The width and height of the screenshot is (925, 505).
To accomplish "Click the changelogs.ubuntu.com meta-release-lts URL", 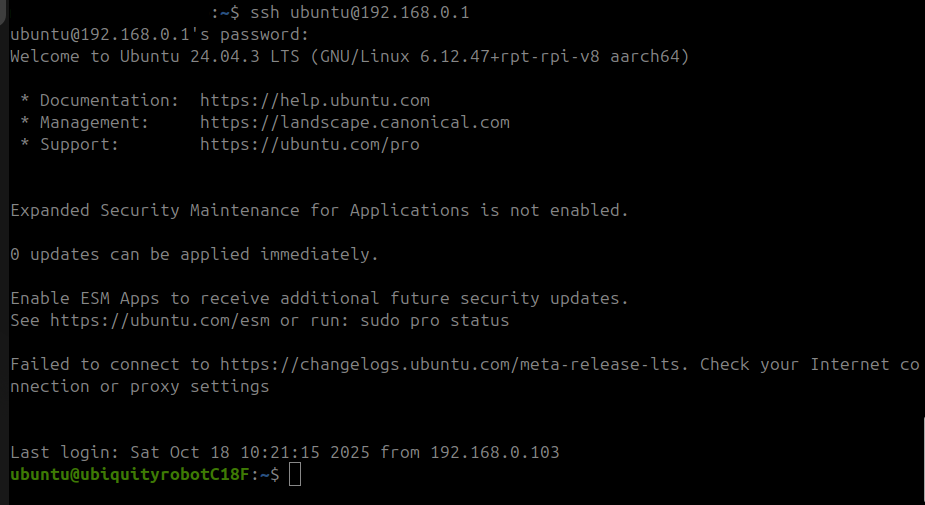I will (454, 364).
